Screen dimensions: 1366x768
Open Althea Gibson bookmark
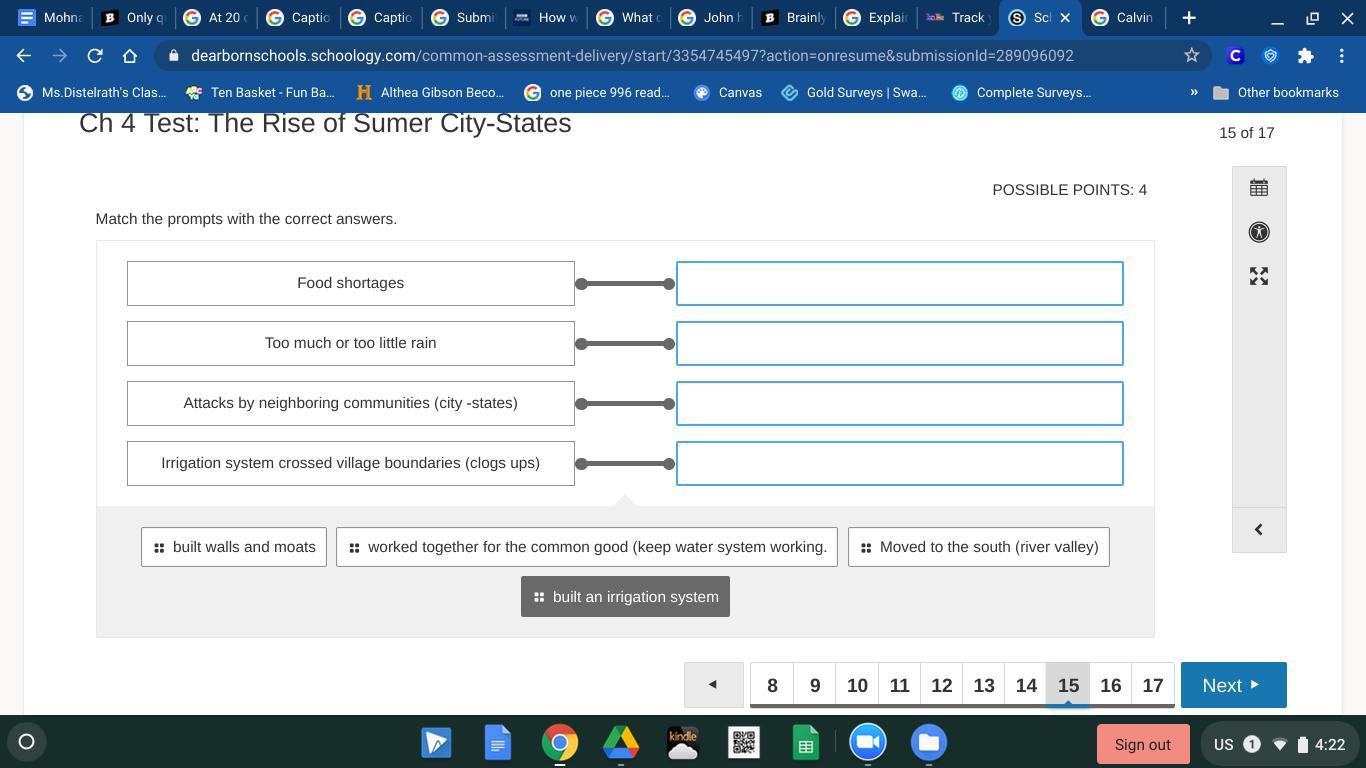430,92
